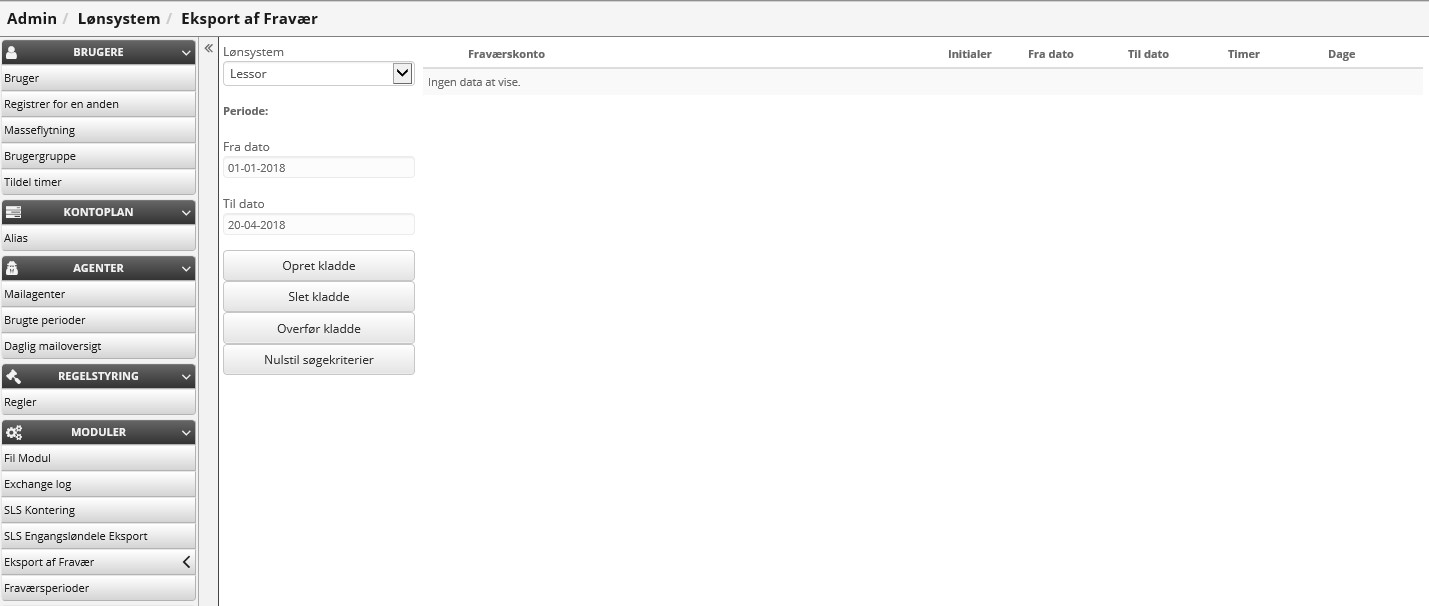Collapse the Brugere section chevron

(186, 52)
